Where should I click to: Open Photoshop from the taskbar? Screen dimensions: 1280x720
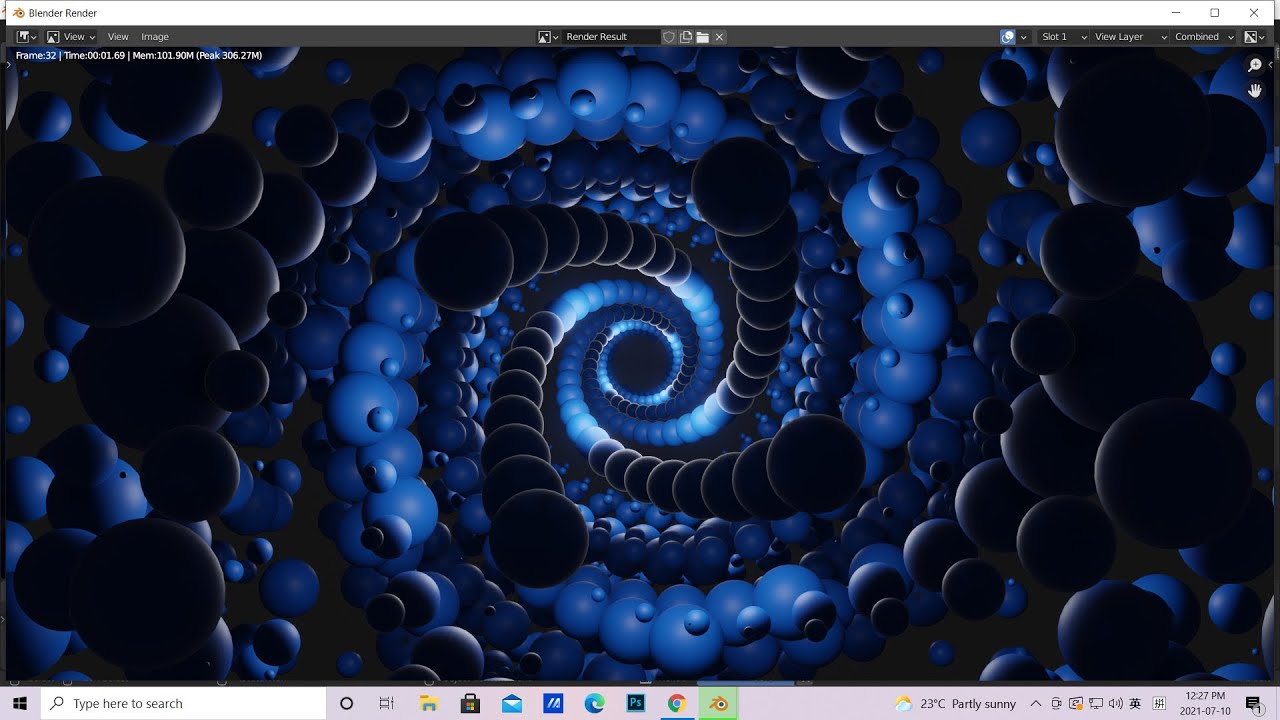[x=635, y=703]
